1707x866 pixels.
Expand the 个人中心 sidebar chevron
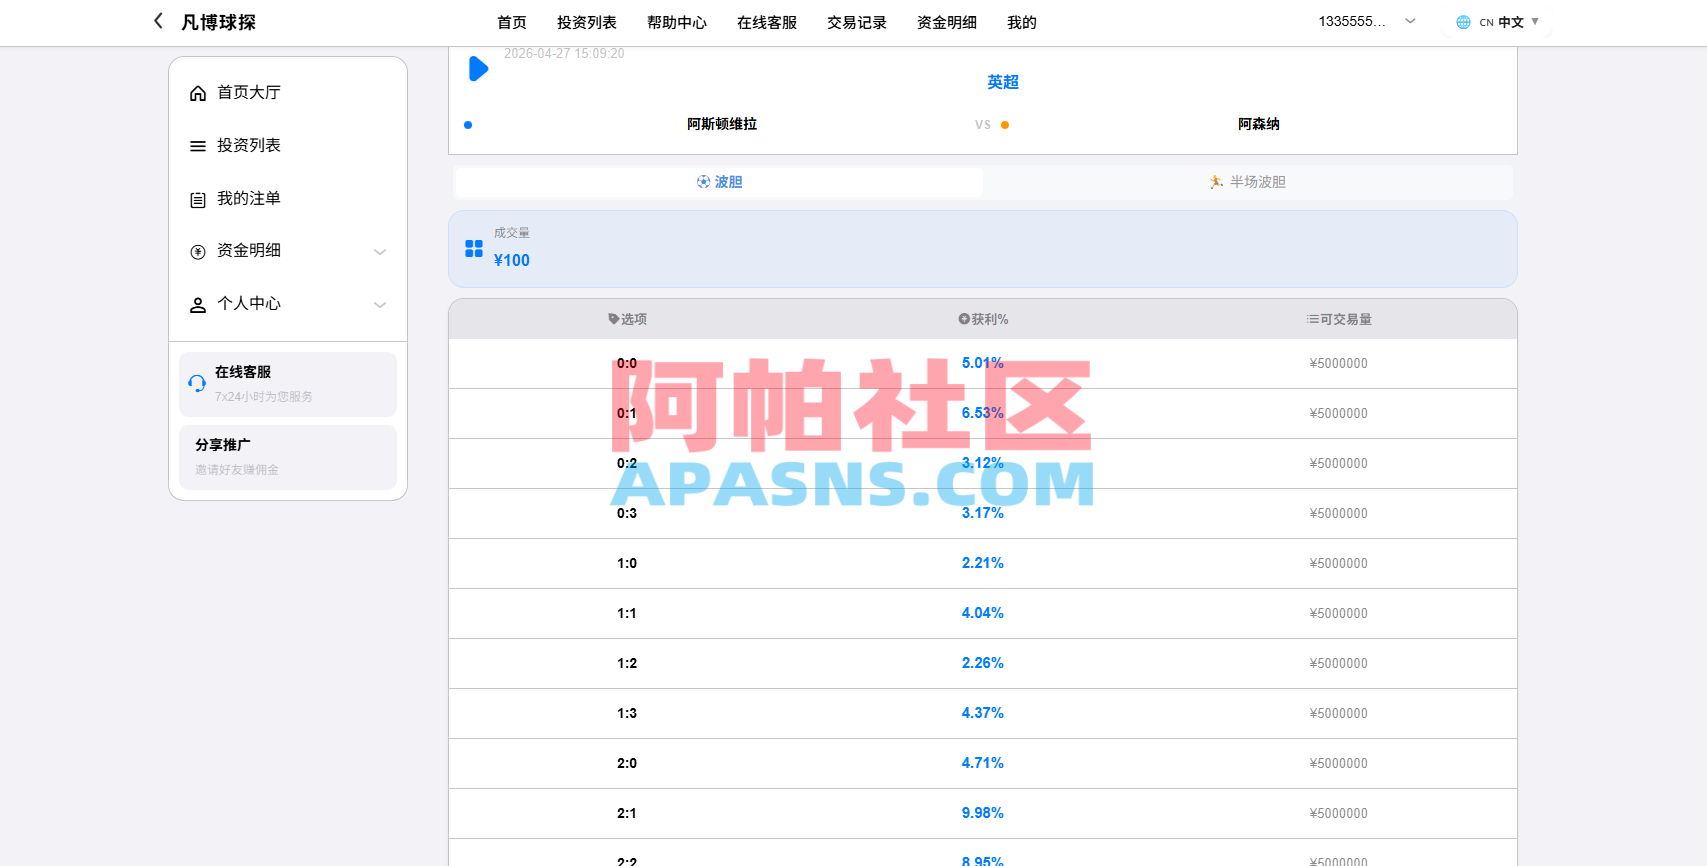[380, 305]
